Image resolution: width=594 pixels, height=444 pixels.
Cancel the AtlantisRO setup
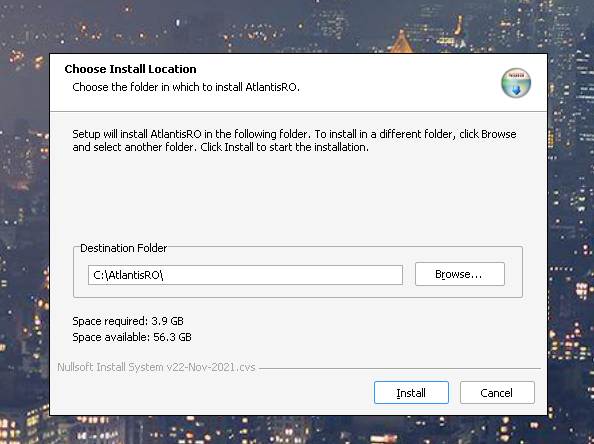pos(497,392)
